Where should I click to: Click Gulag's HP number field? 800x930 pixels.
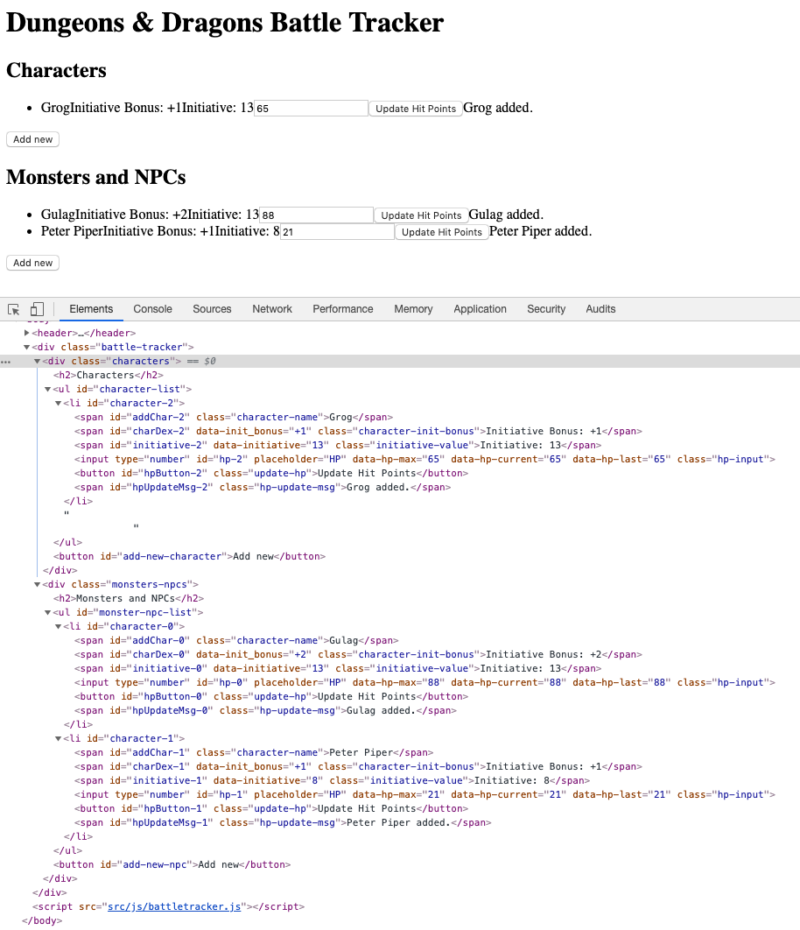click(316, 215)
